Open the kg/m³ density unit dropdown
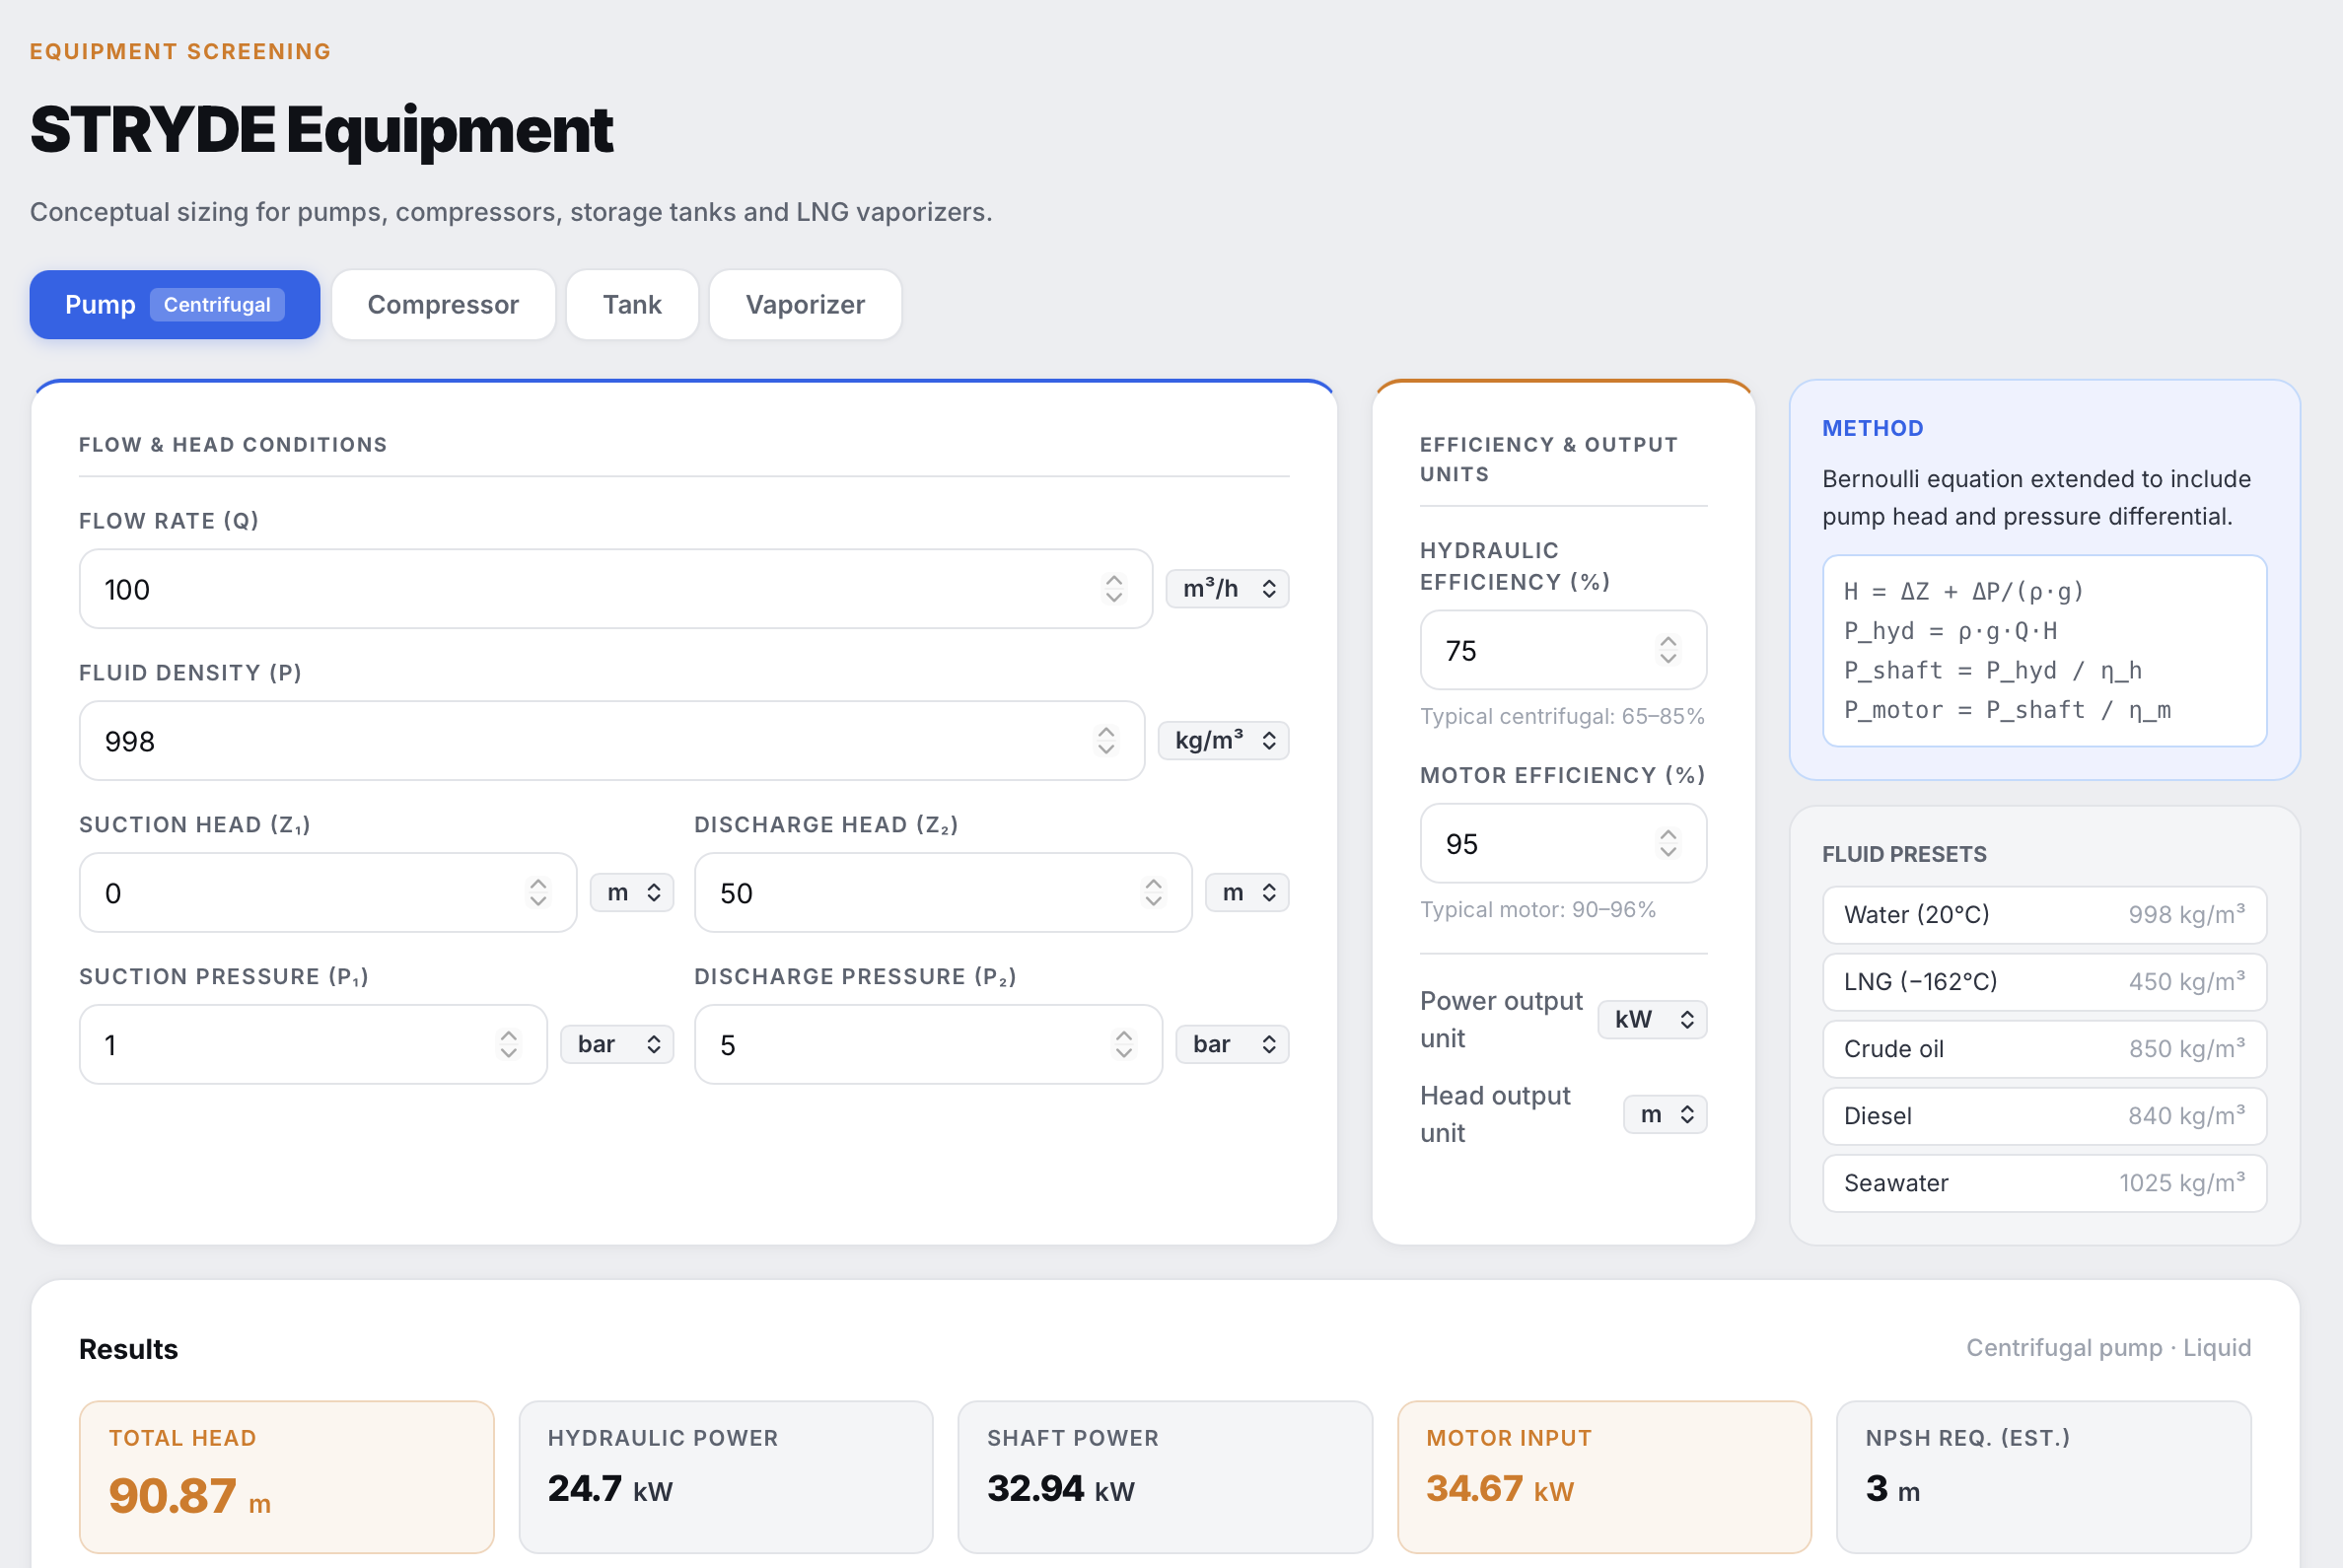The width and height of the screenshot is (2343, 1568). [x=1223, y=741]
